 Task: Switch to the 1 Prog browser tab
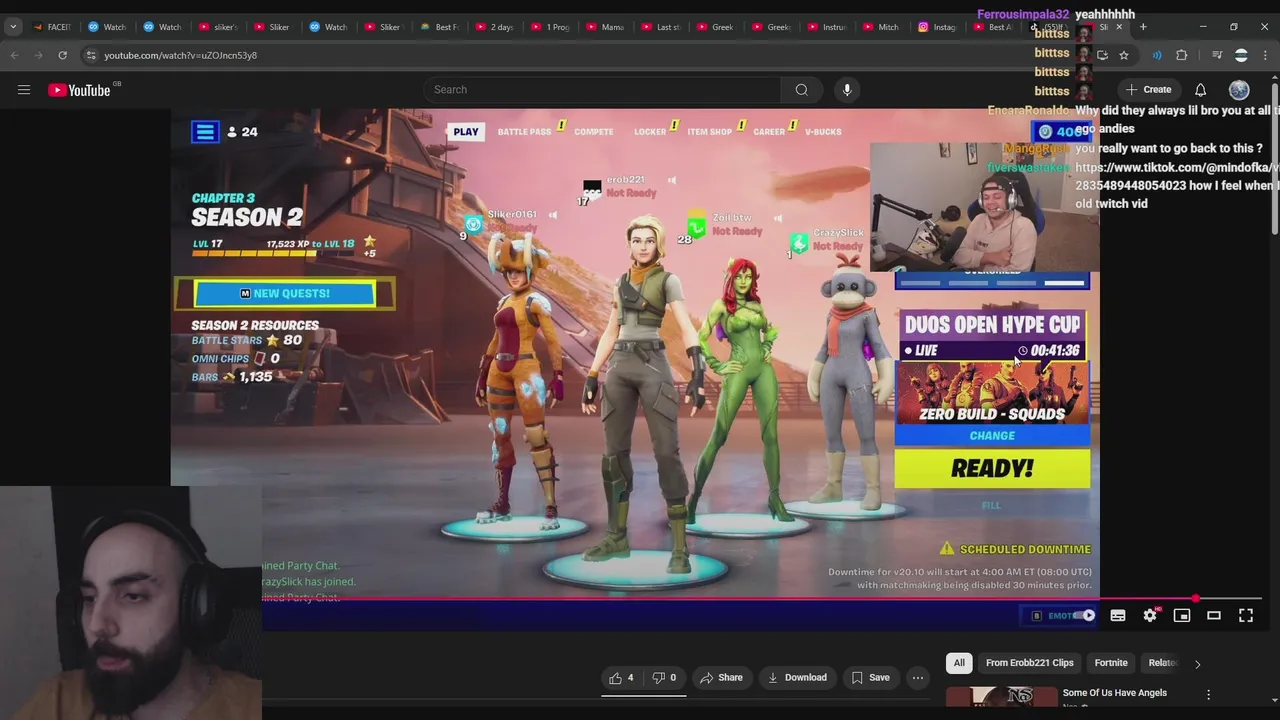click(x=550, y=27)
